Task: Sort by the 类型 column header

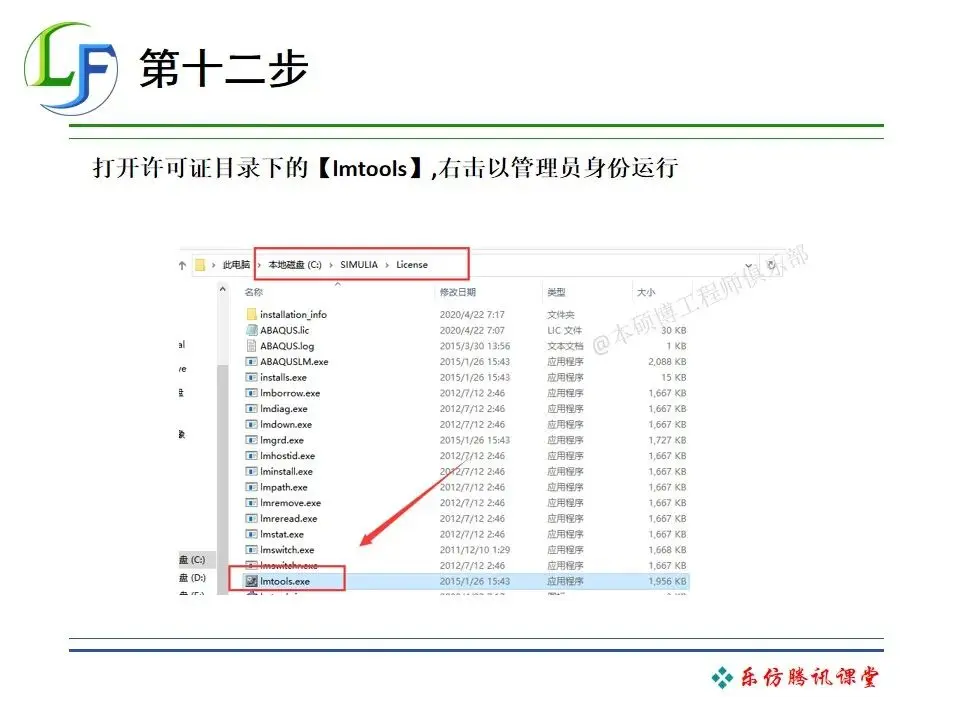Action: (556, 292)
